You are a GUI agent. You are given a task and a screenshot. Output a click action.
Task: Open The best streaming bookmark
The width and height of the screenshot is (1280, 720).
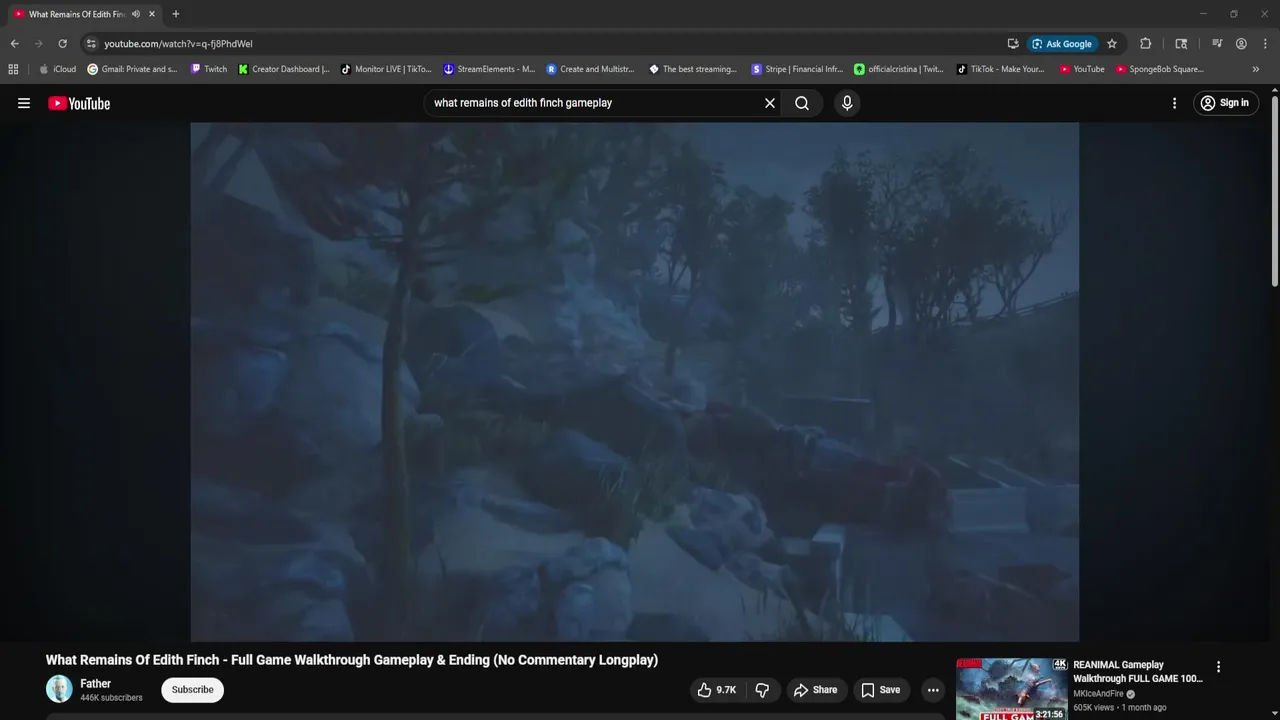coord(693,69)
